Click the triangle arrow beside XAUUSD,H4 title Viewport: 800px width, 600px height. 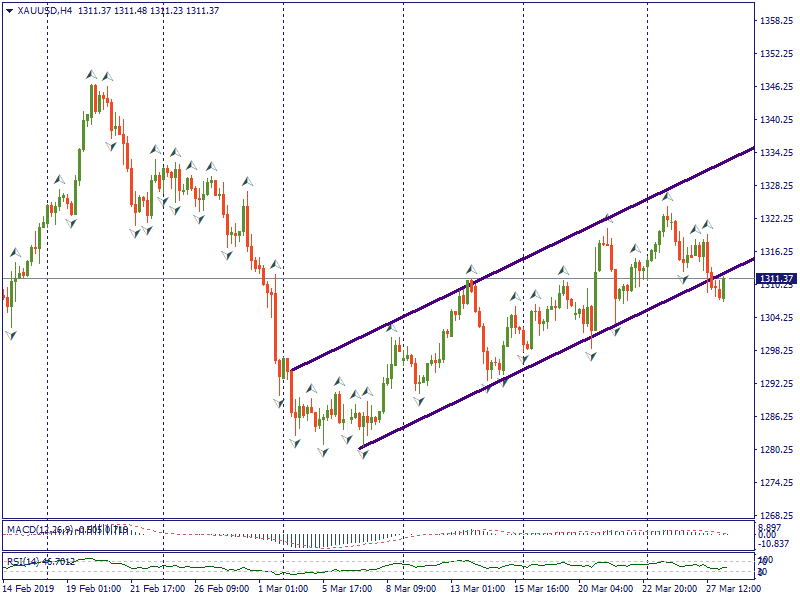pos(9,11)
